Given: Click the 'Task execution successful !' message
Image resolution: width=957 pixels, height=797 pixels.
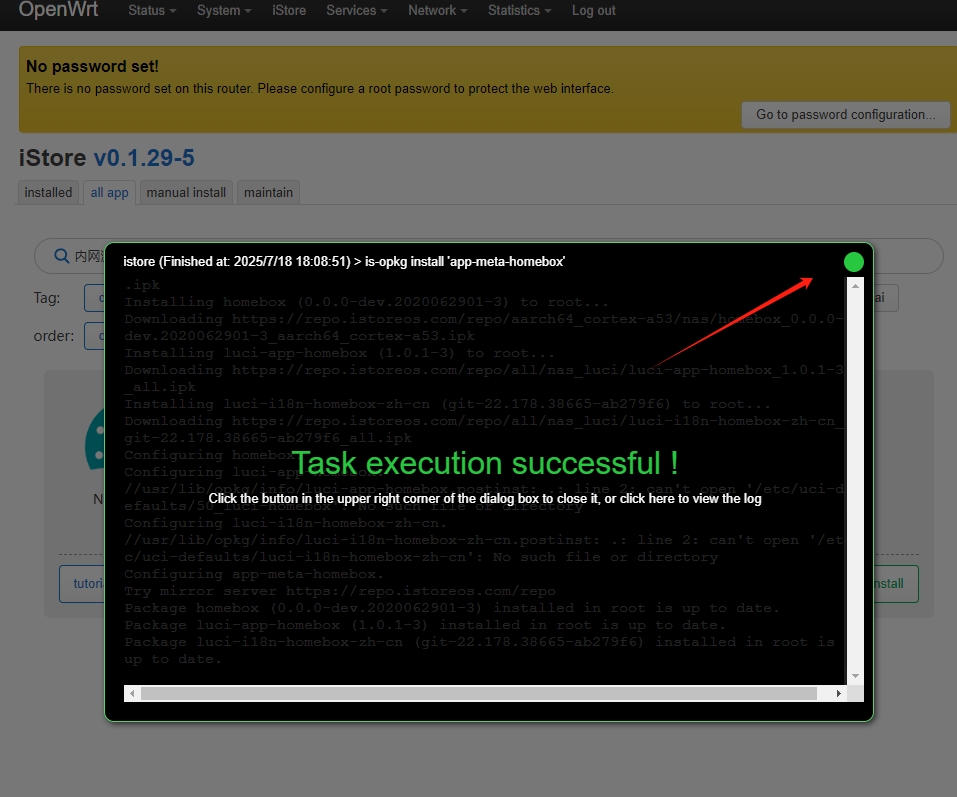Looking at the screenshot, I should tap(485, 463).
